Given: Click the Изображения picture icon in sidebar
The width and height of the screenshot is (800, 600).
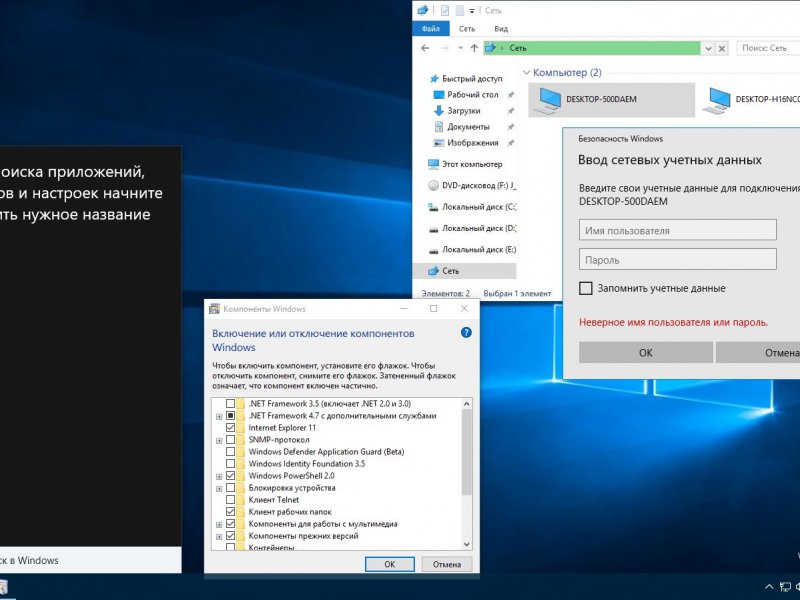Looking at the screenshot, I should 438,143.
